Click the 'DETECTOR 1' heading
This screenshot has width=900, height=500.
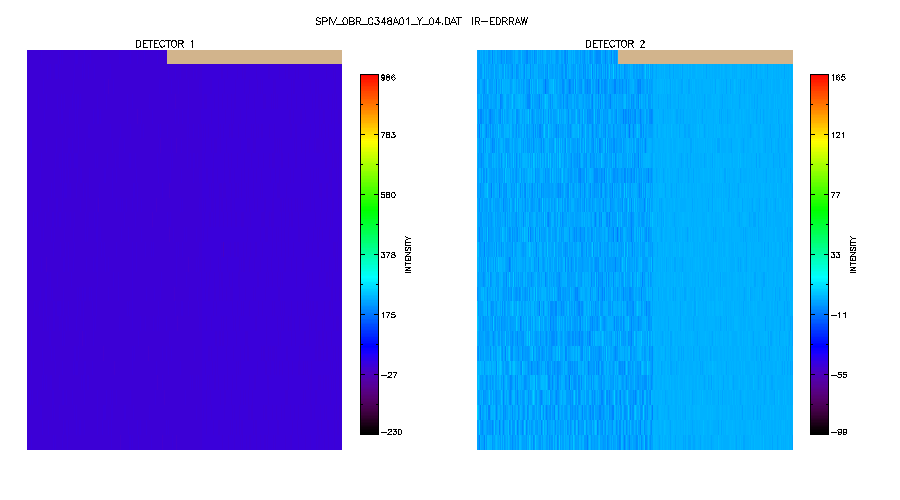click(165, 44)
